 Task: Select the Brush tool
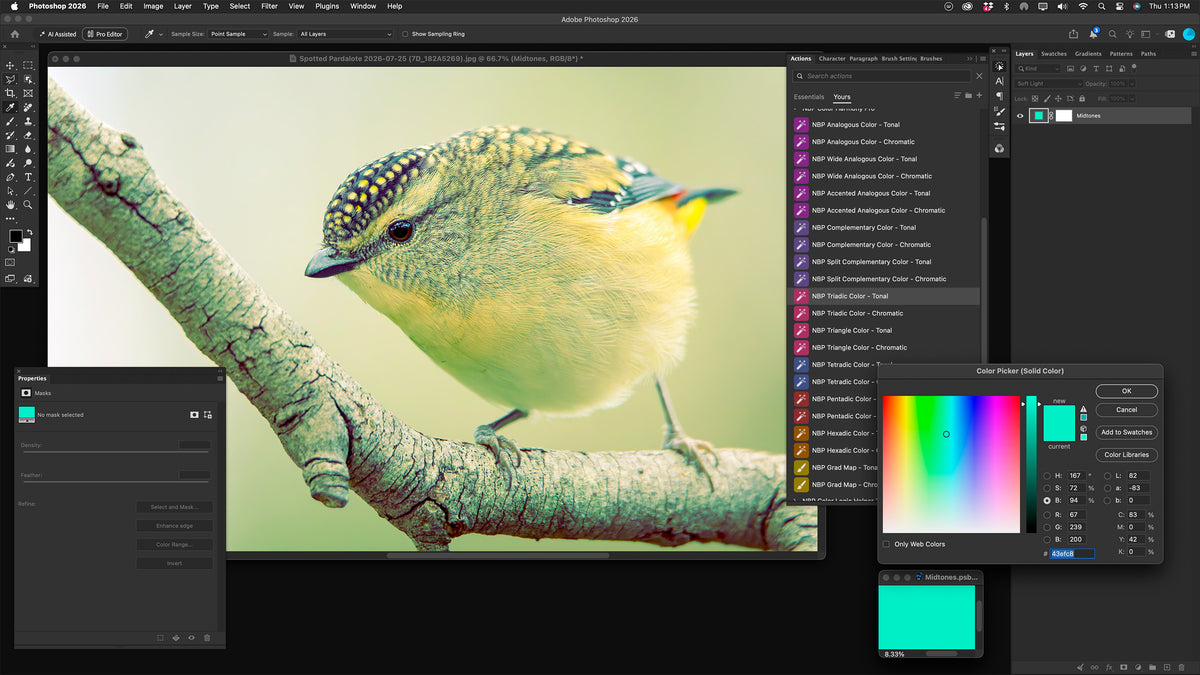pyautogui.click(x=10, y=121)
